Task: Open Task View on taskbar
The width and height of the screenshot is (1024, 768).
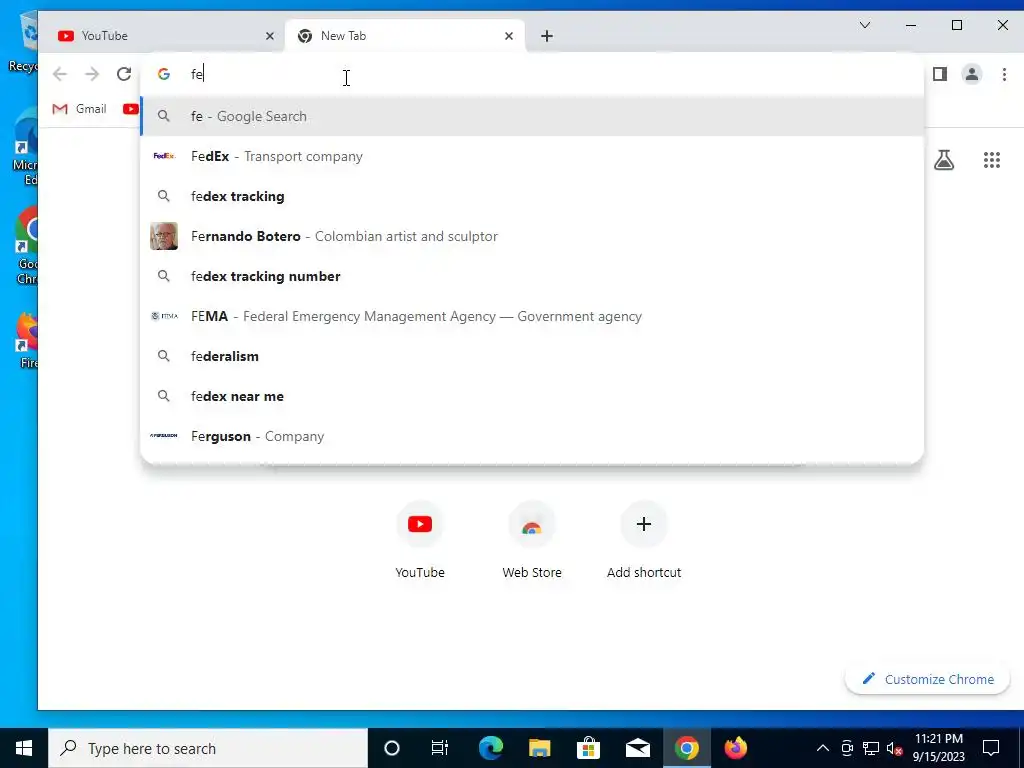Action: pos(440,748)
